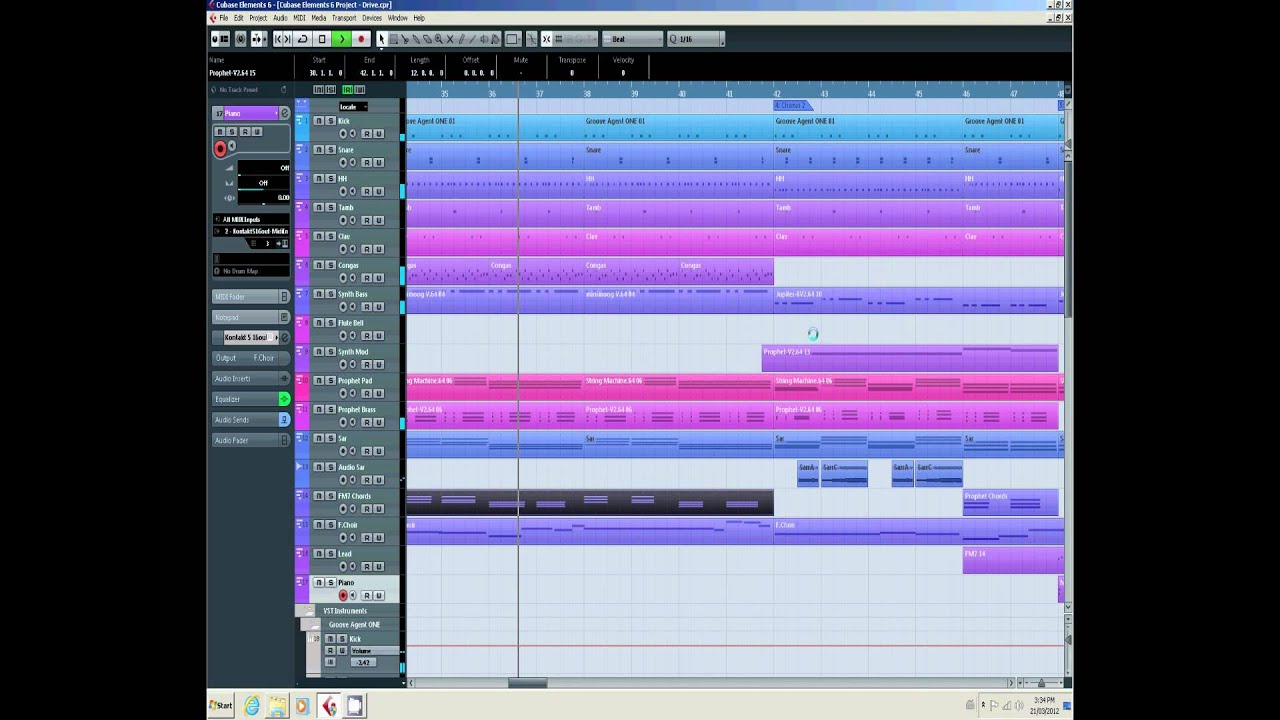Collapse the Groove Agent ONE folder

click(315, 625)
